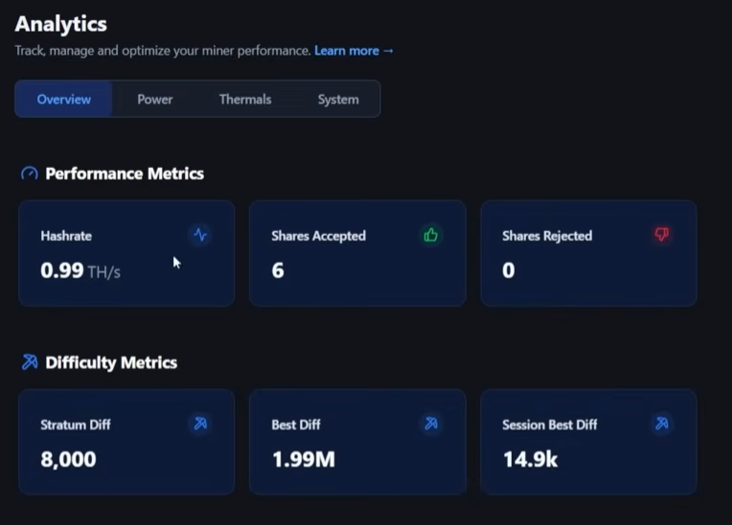This screenshot has width=732, height=525.
Task: Click the Shares Accepted count of 6
Action: pos(278,270)
